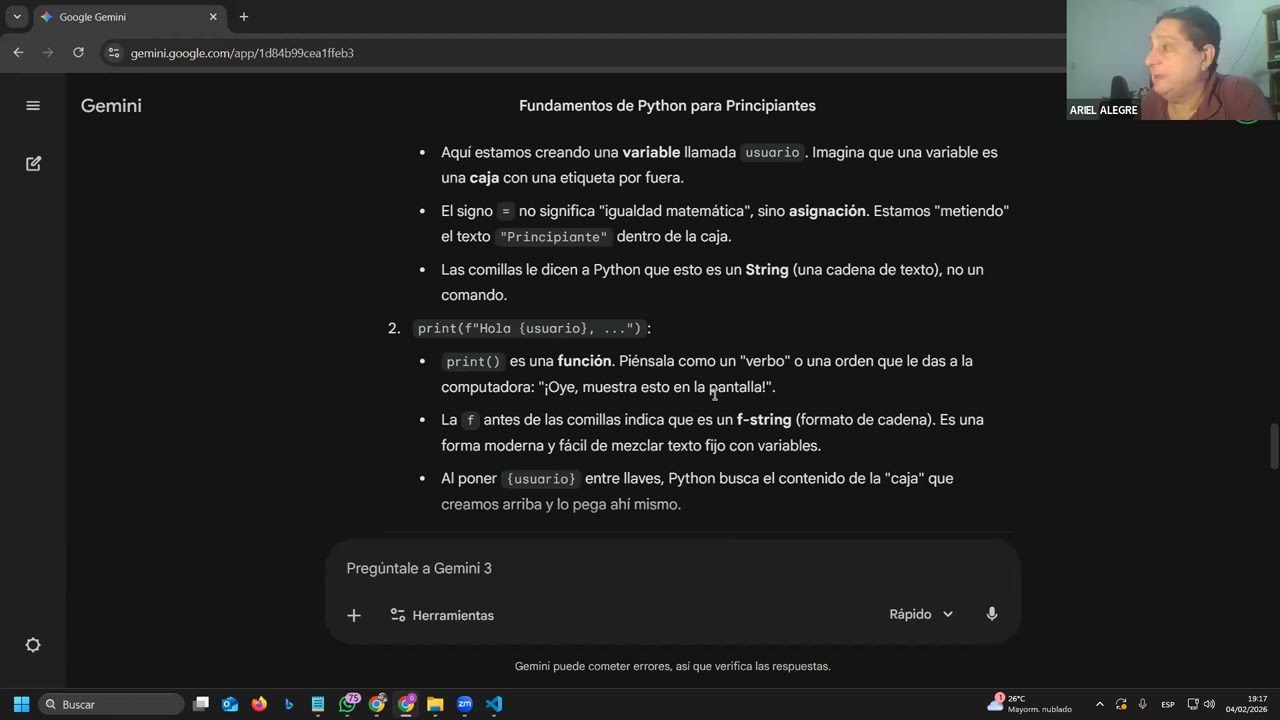Launch Firefox from the taskbar
This screenshot has height=720, width=1280.
pos(259,704)
